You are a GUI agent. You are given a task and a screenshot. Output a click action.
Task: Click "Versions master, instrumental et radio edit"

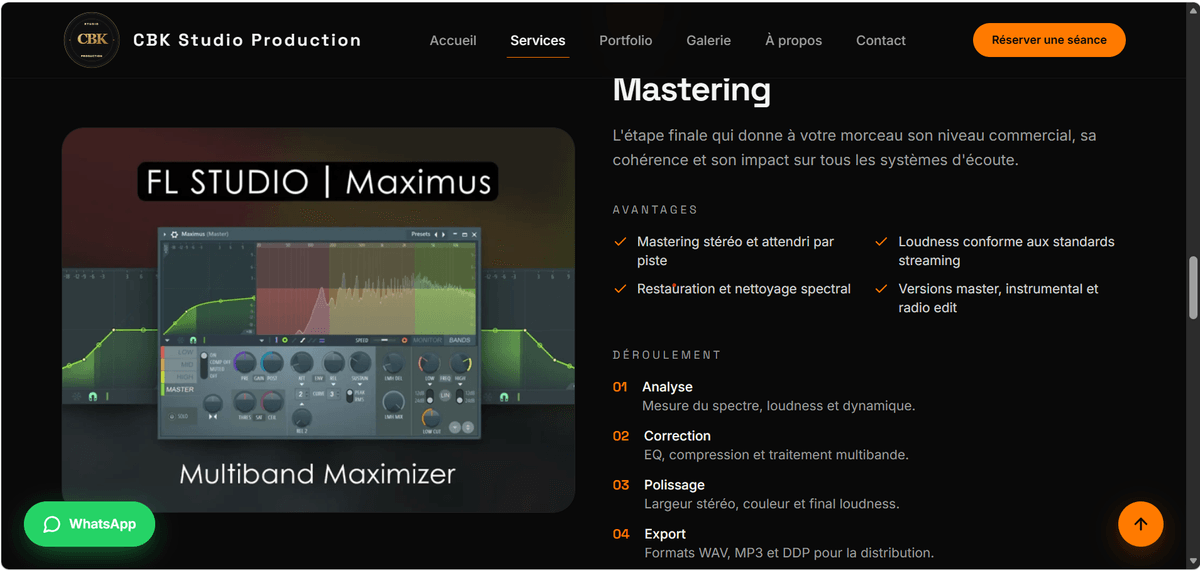998,298
